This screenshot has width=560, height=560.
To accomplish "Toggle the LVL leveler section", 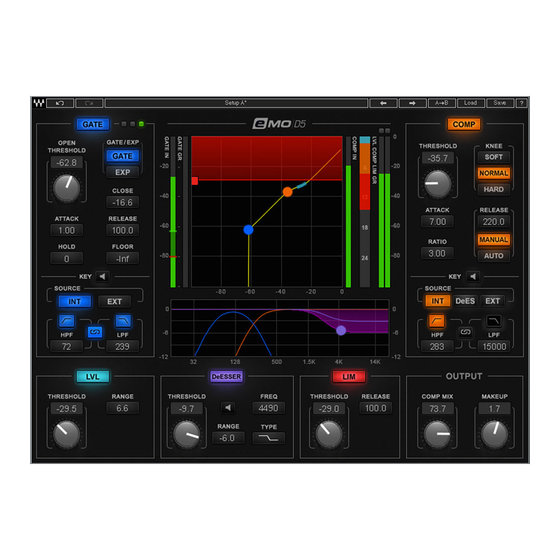I will coord(92,377).
